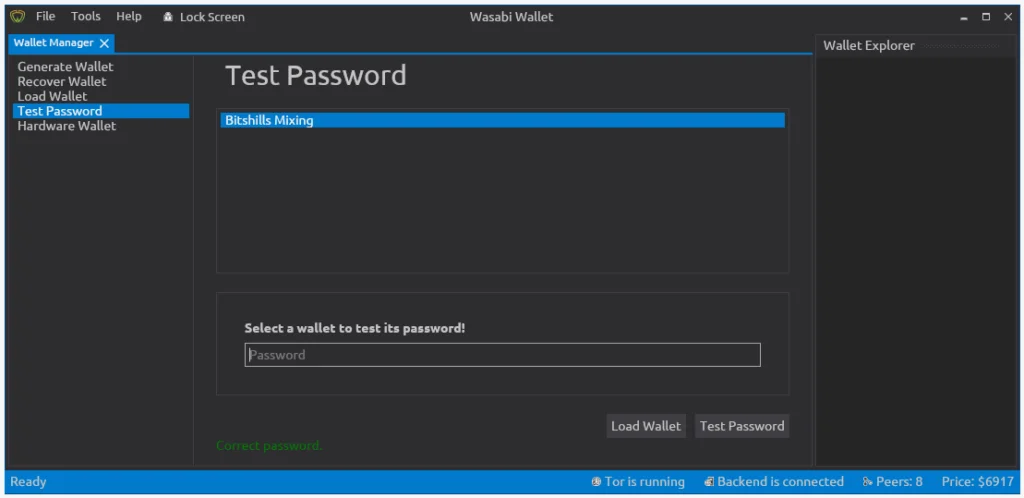Open the Tools menu
Viewport: 1024px width, 498px height.
[x=86, y=16]
